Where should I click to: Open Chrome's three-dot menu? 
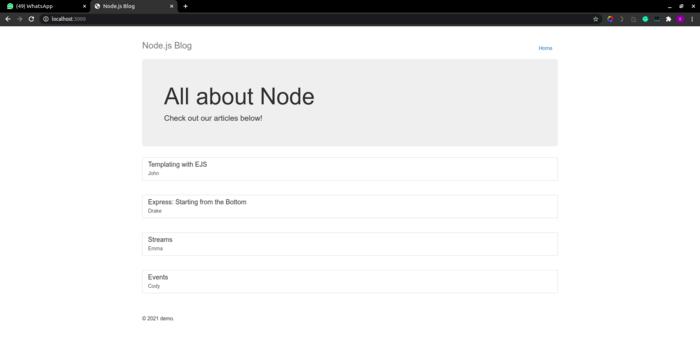pyautogui.click(x=692, y=19)
